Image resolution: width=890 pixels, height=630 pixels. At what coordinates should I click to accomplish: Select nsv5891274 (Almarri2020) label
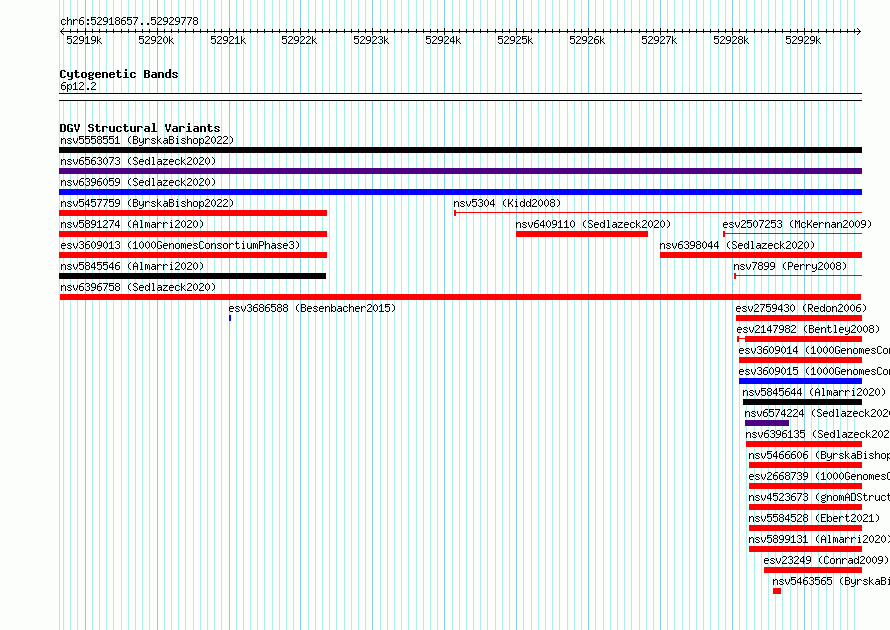pyautogui.click(x=132, y=224)
